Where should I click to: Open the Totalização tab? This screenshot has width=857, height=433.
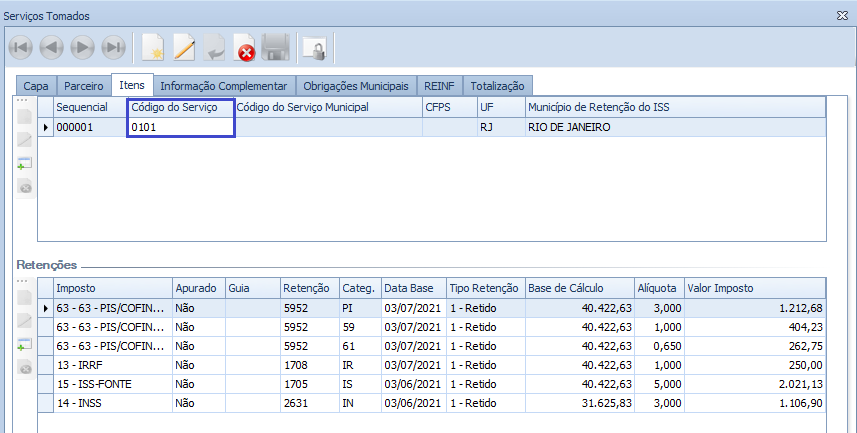coord(497,86)
